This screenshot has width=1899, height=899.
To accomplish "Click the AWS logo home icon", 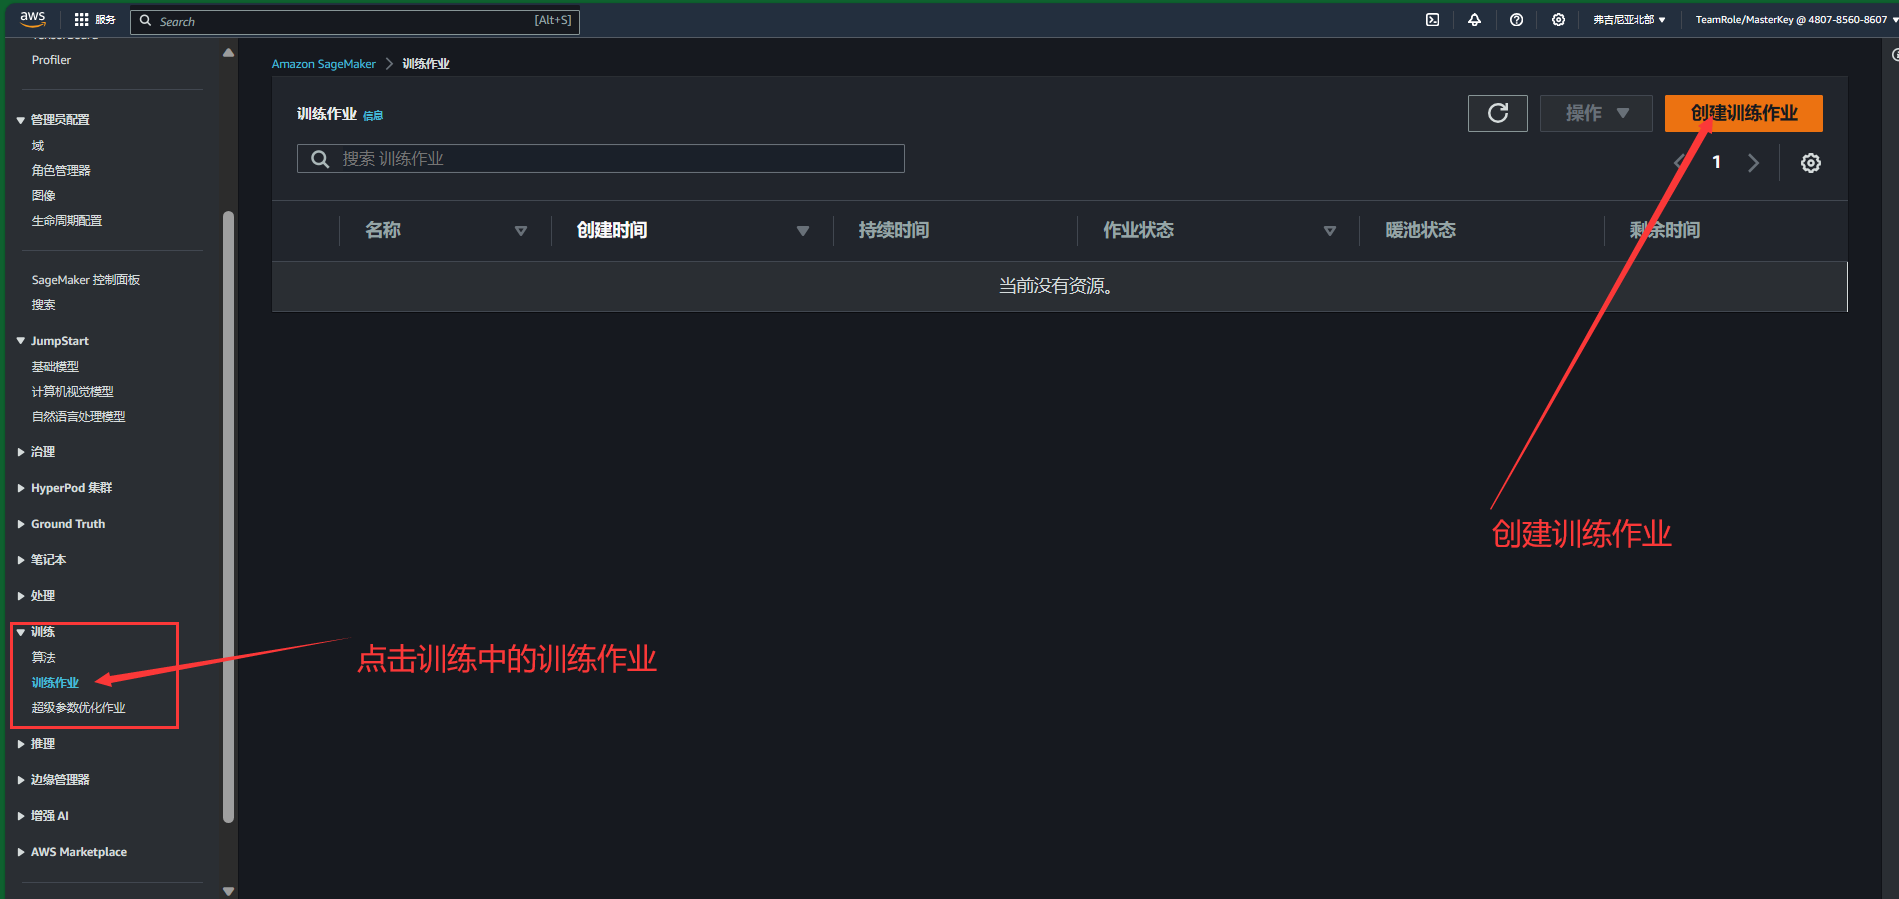I will pos(33,19).
